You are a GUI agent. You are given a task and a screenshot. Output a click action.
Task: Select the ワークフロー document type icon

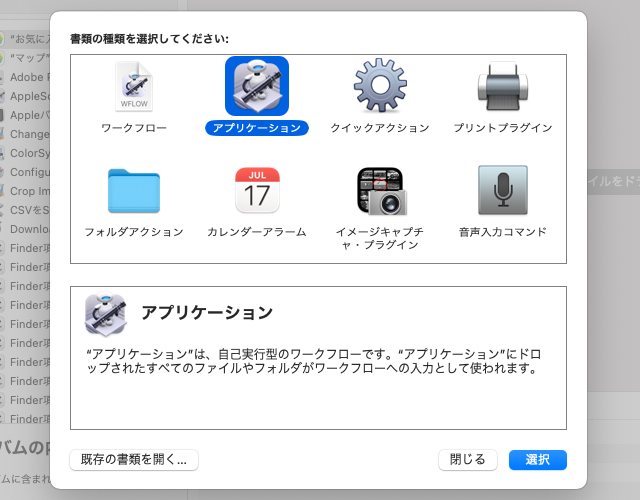[x=134, y=87]
